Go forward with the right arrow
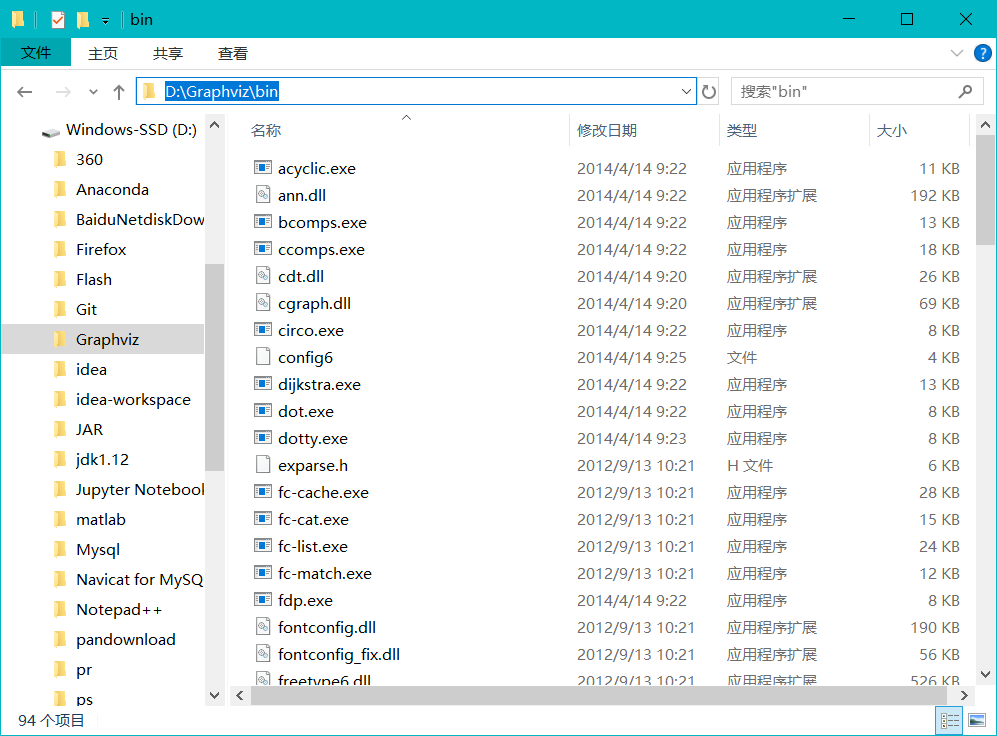 [63, 92]
